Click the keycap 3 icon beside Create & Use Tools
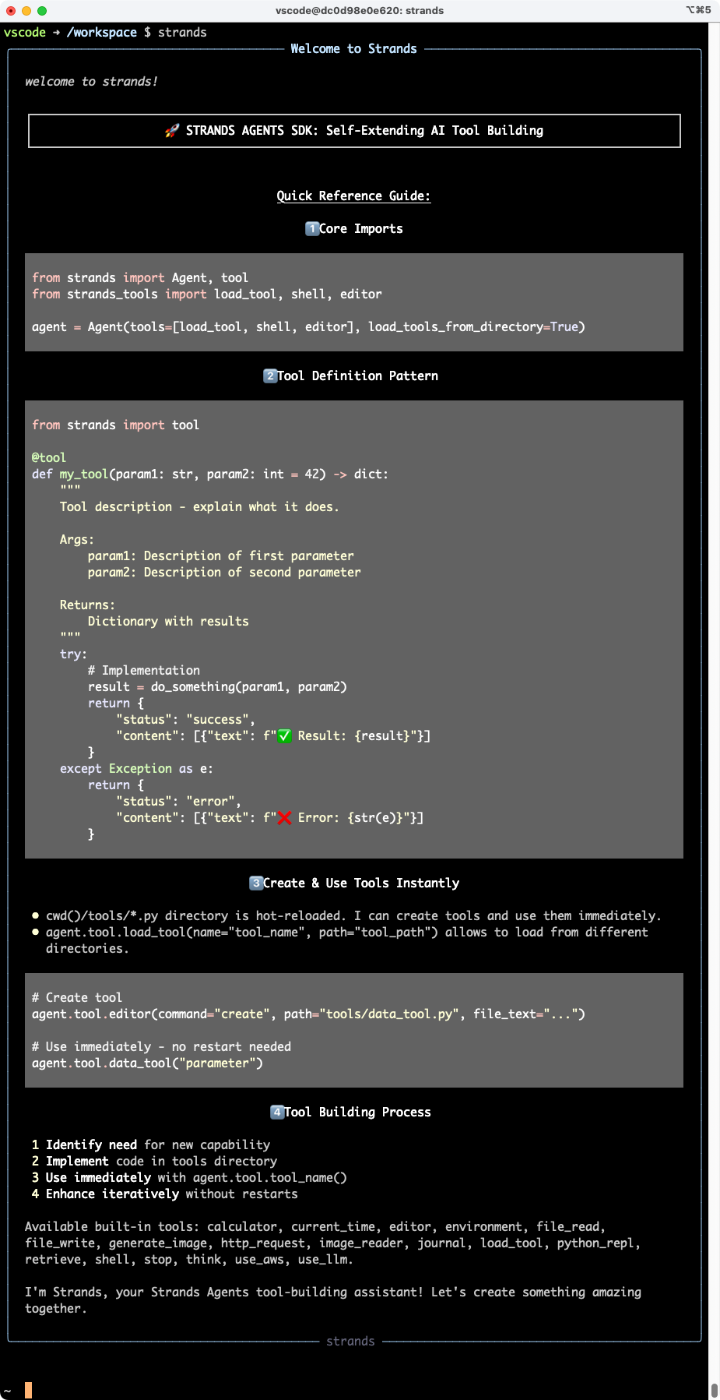 (x=255, y=883)
